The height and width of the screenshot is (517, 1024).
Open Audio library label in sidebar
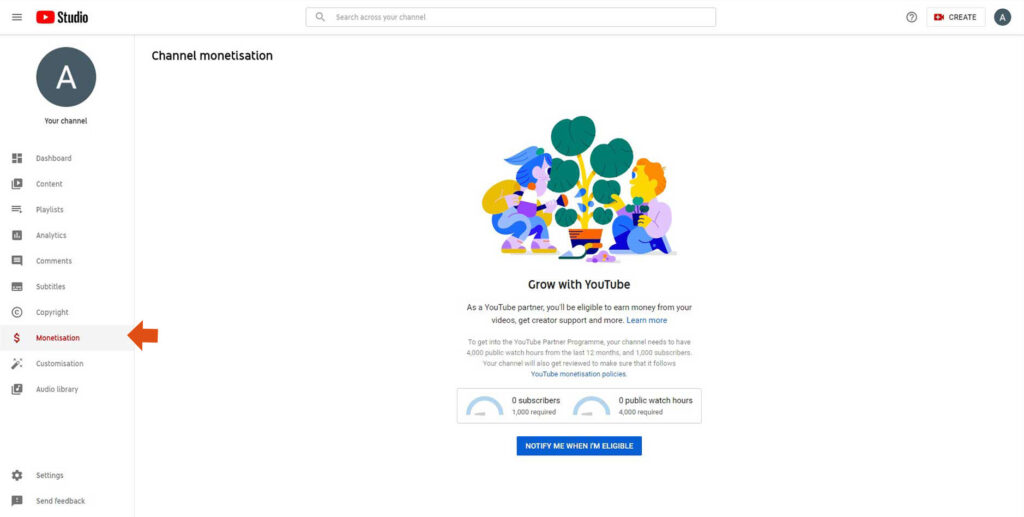point(57,389)
